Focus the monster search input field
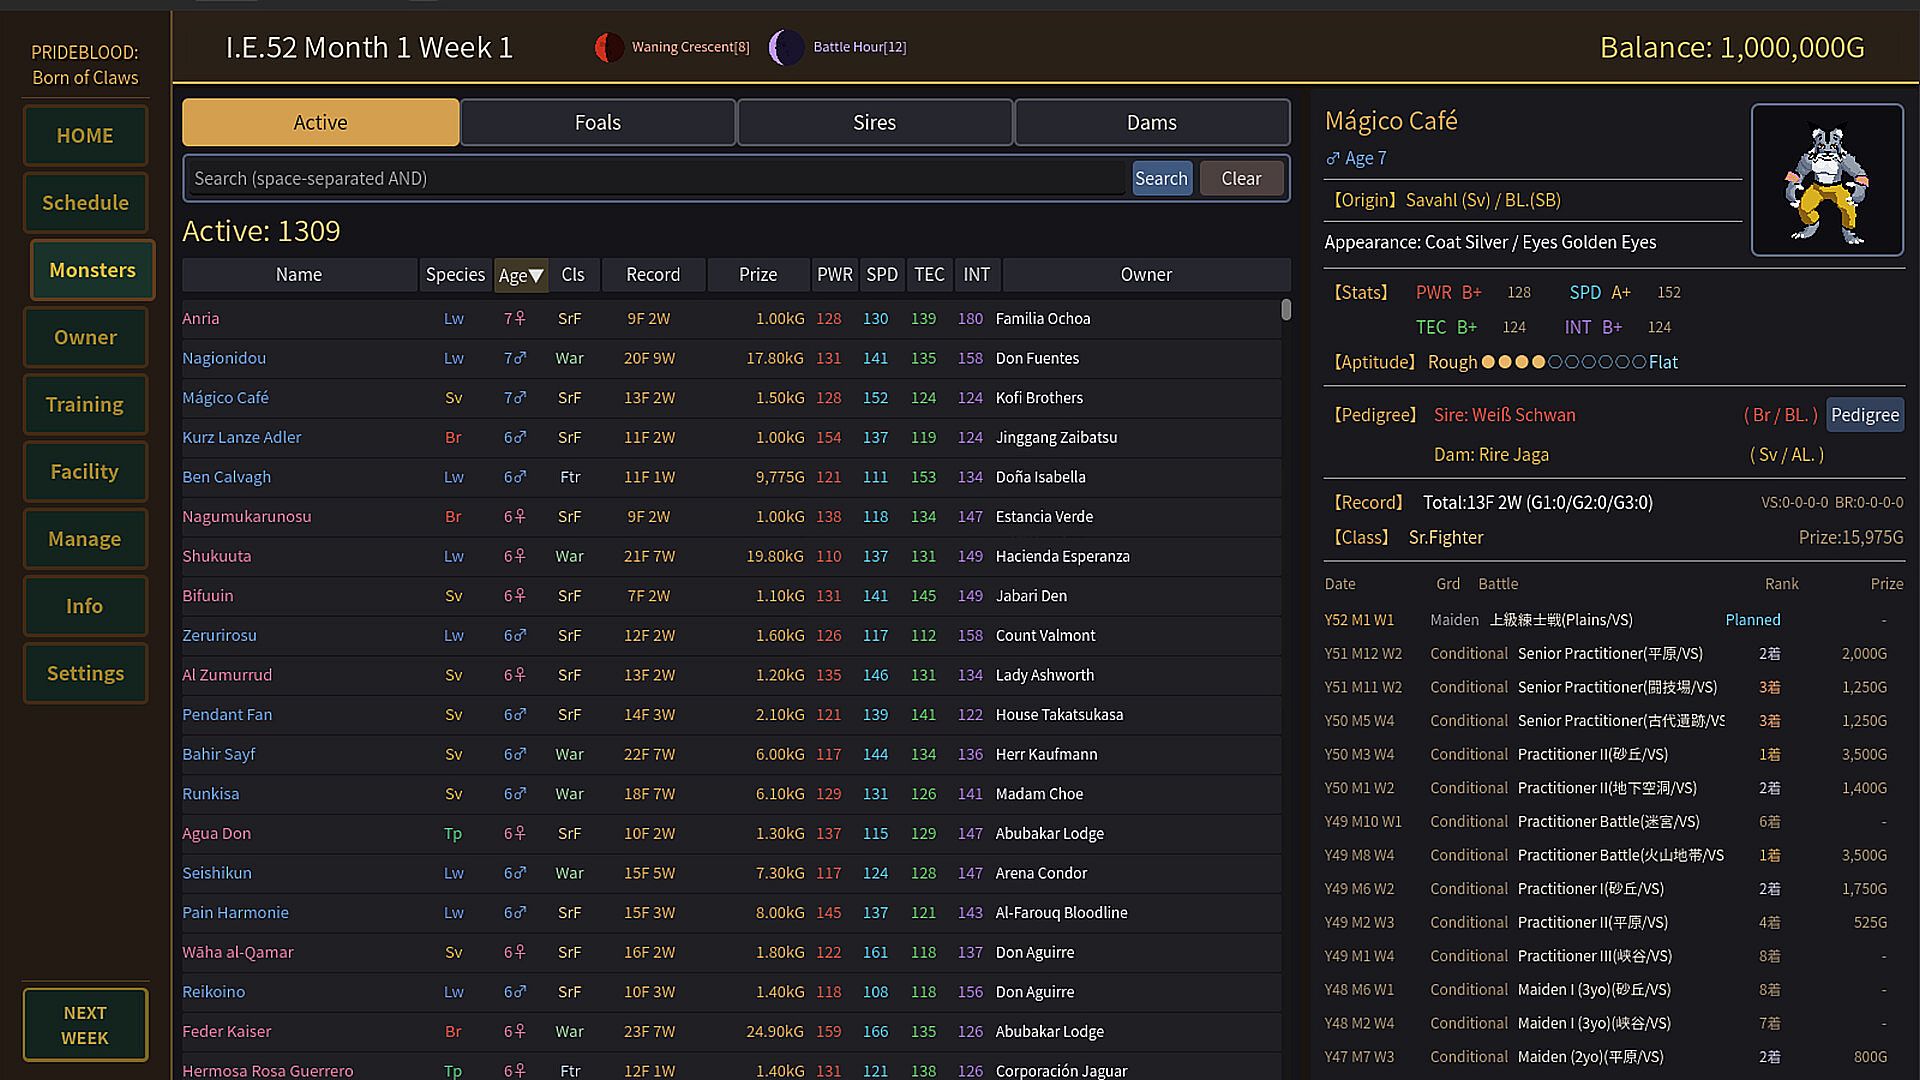This screenshot has height=1080, width=1920. pos(658,178)
